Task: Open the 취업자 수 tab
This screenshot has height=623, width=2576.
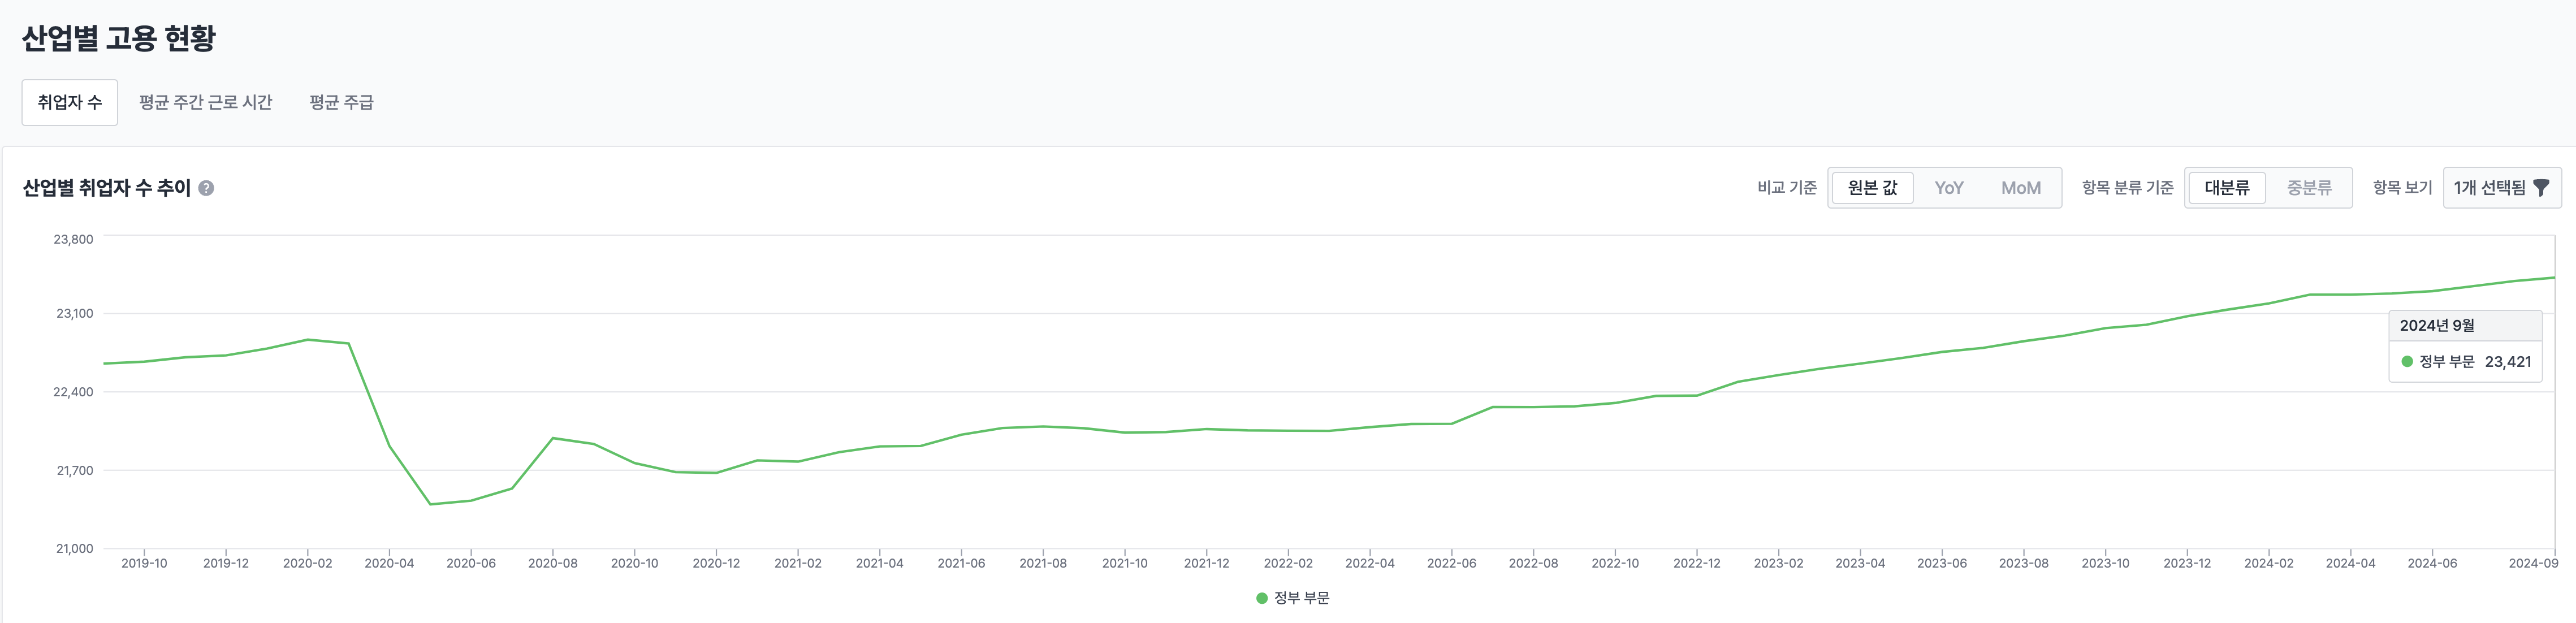Action: coord(70,102)
